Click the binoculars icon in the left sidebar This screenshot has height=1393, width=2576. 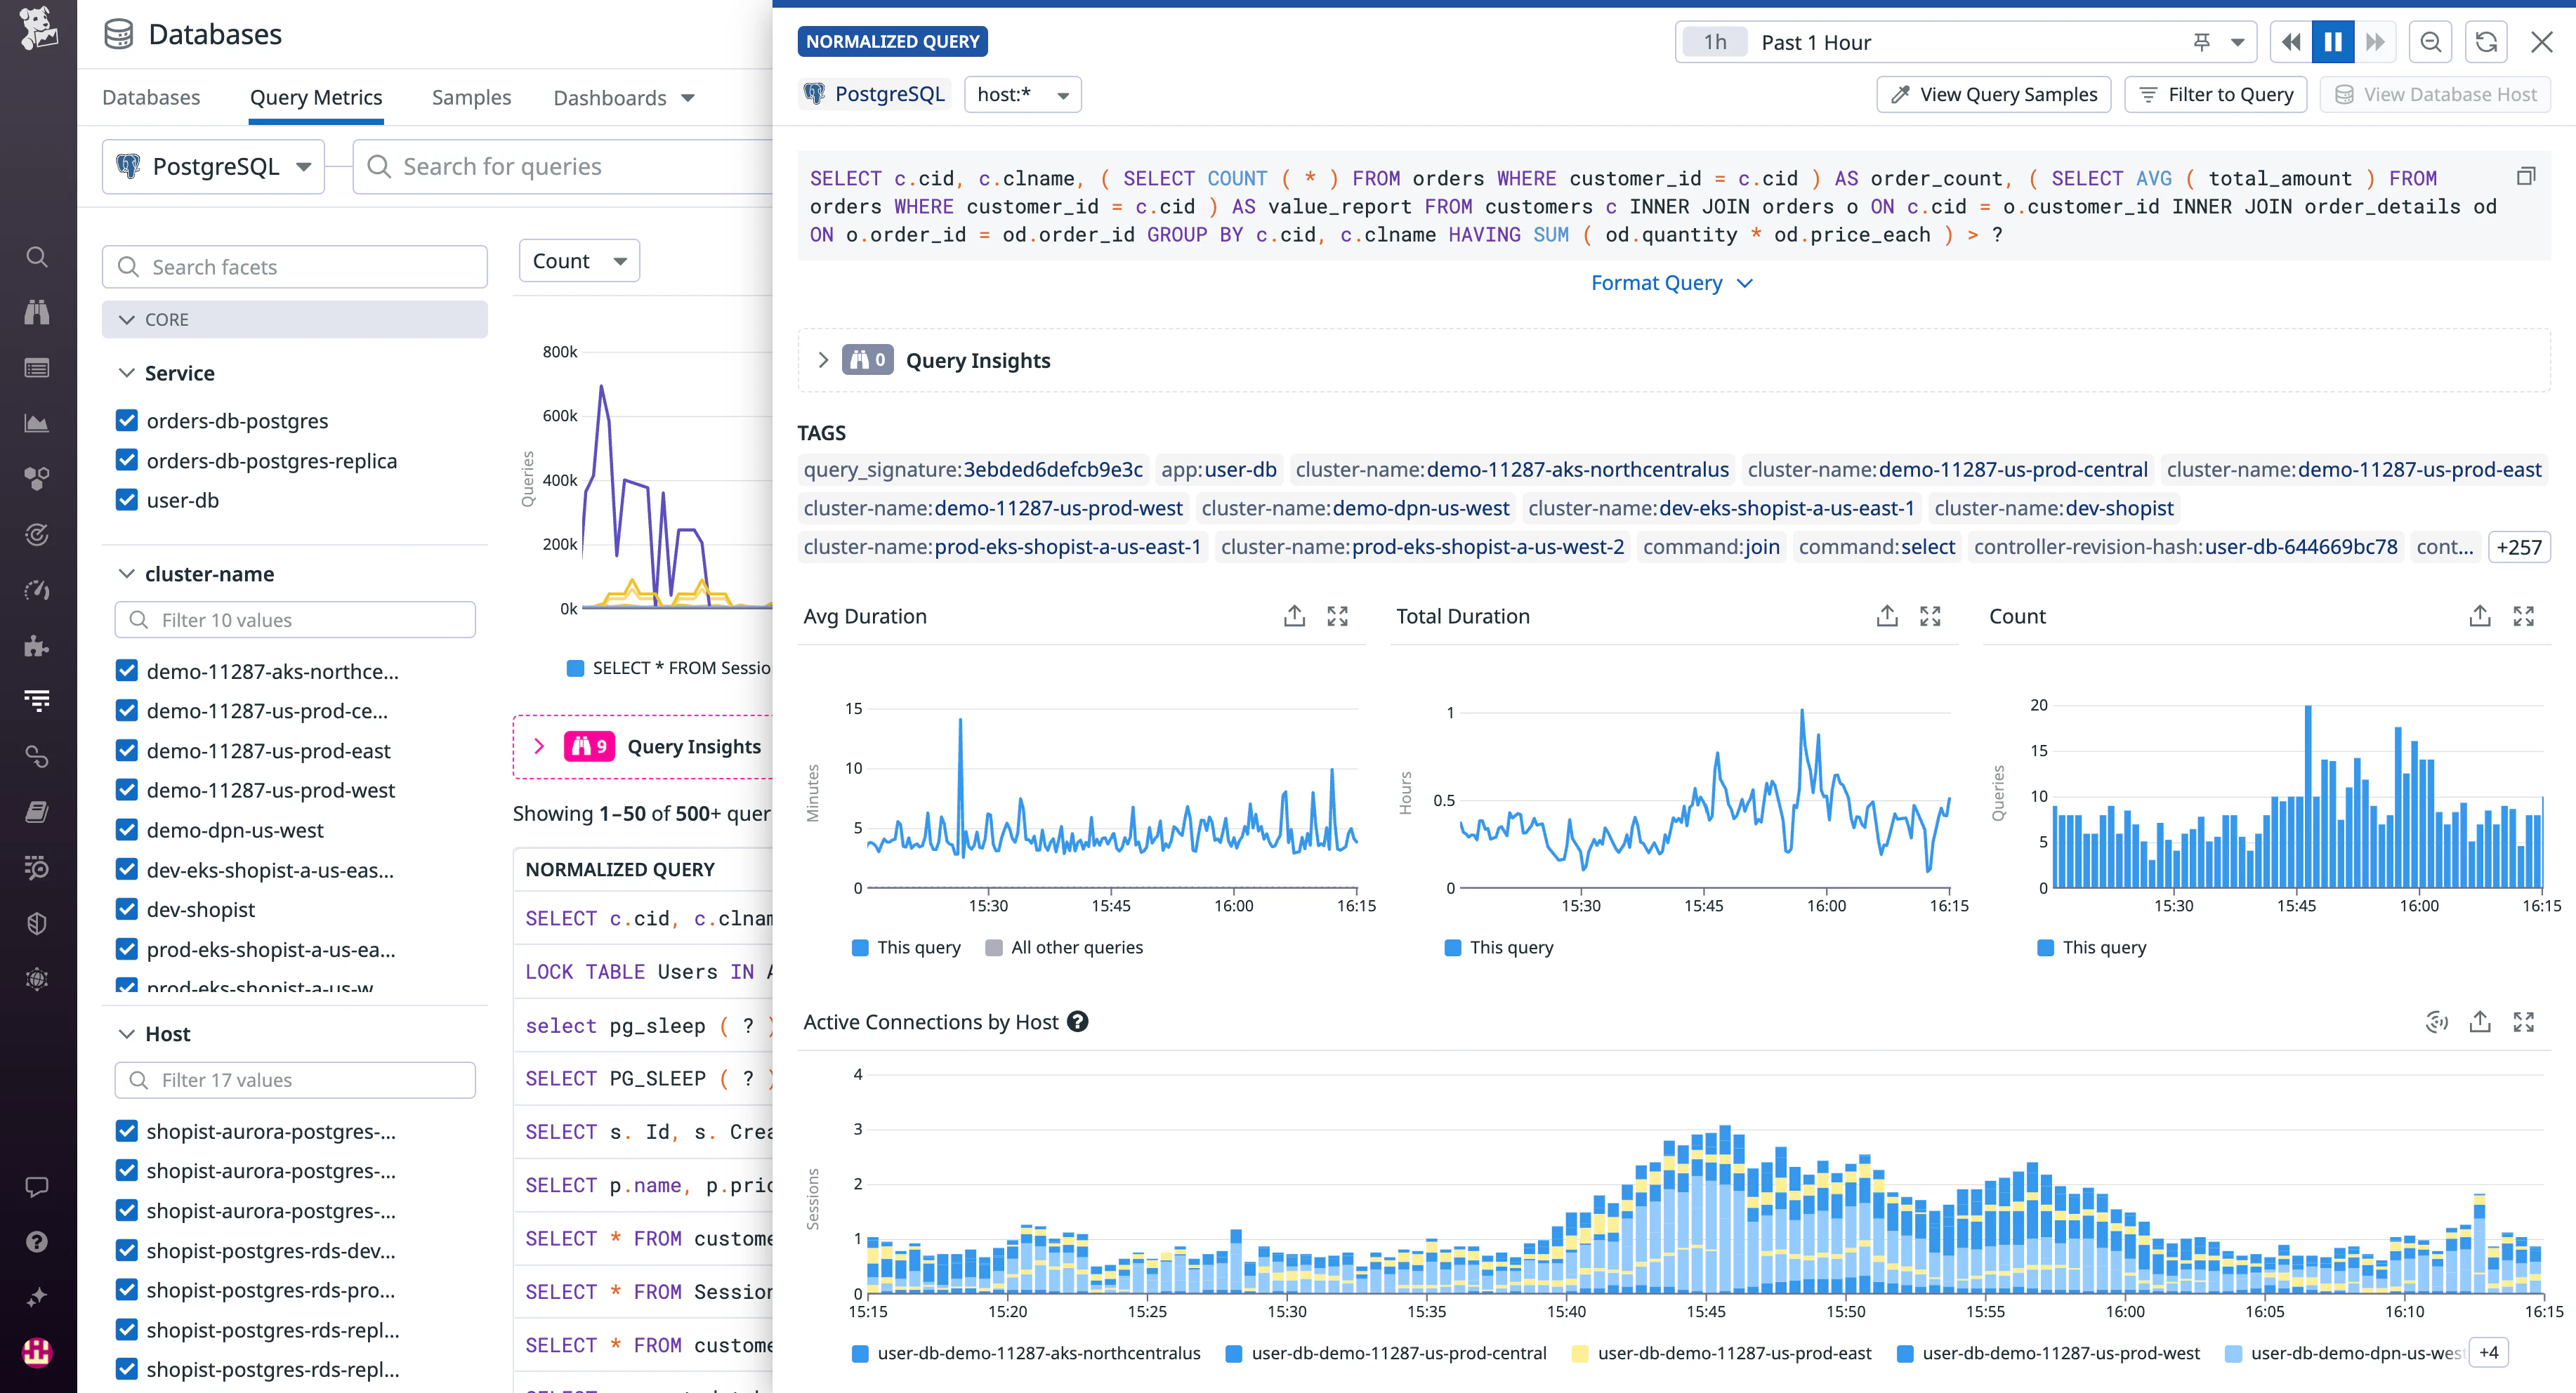point(37,312)
